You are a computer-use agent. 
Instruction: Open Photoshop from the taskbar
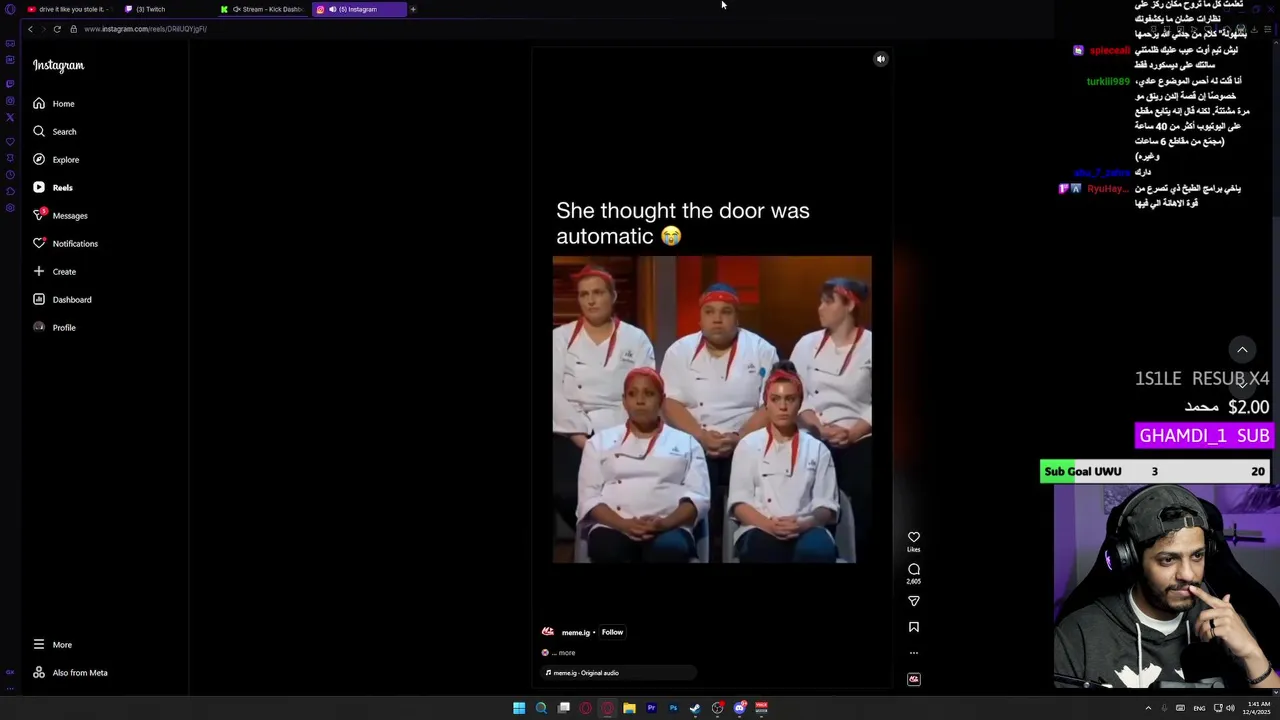673,708
